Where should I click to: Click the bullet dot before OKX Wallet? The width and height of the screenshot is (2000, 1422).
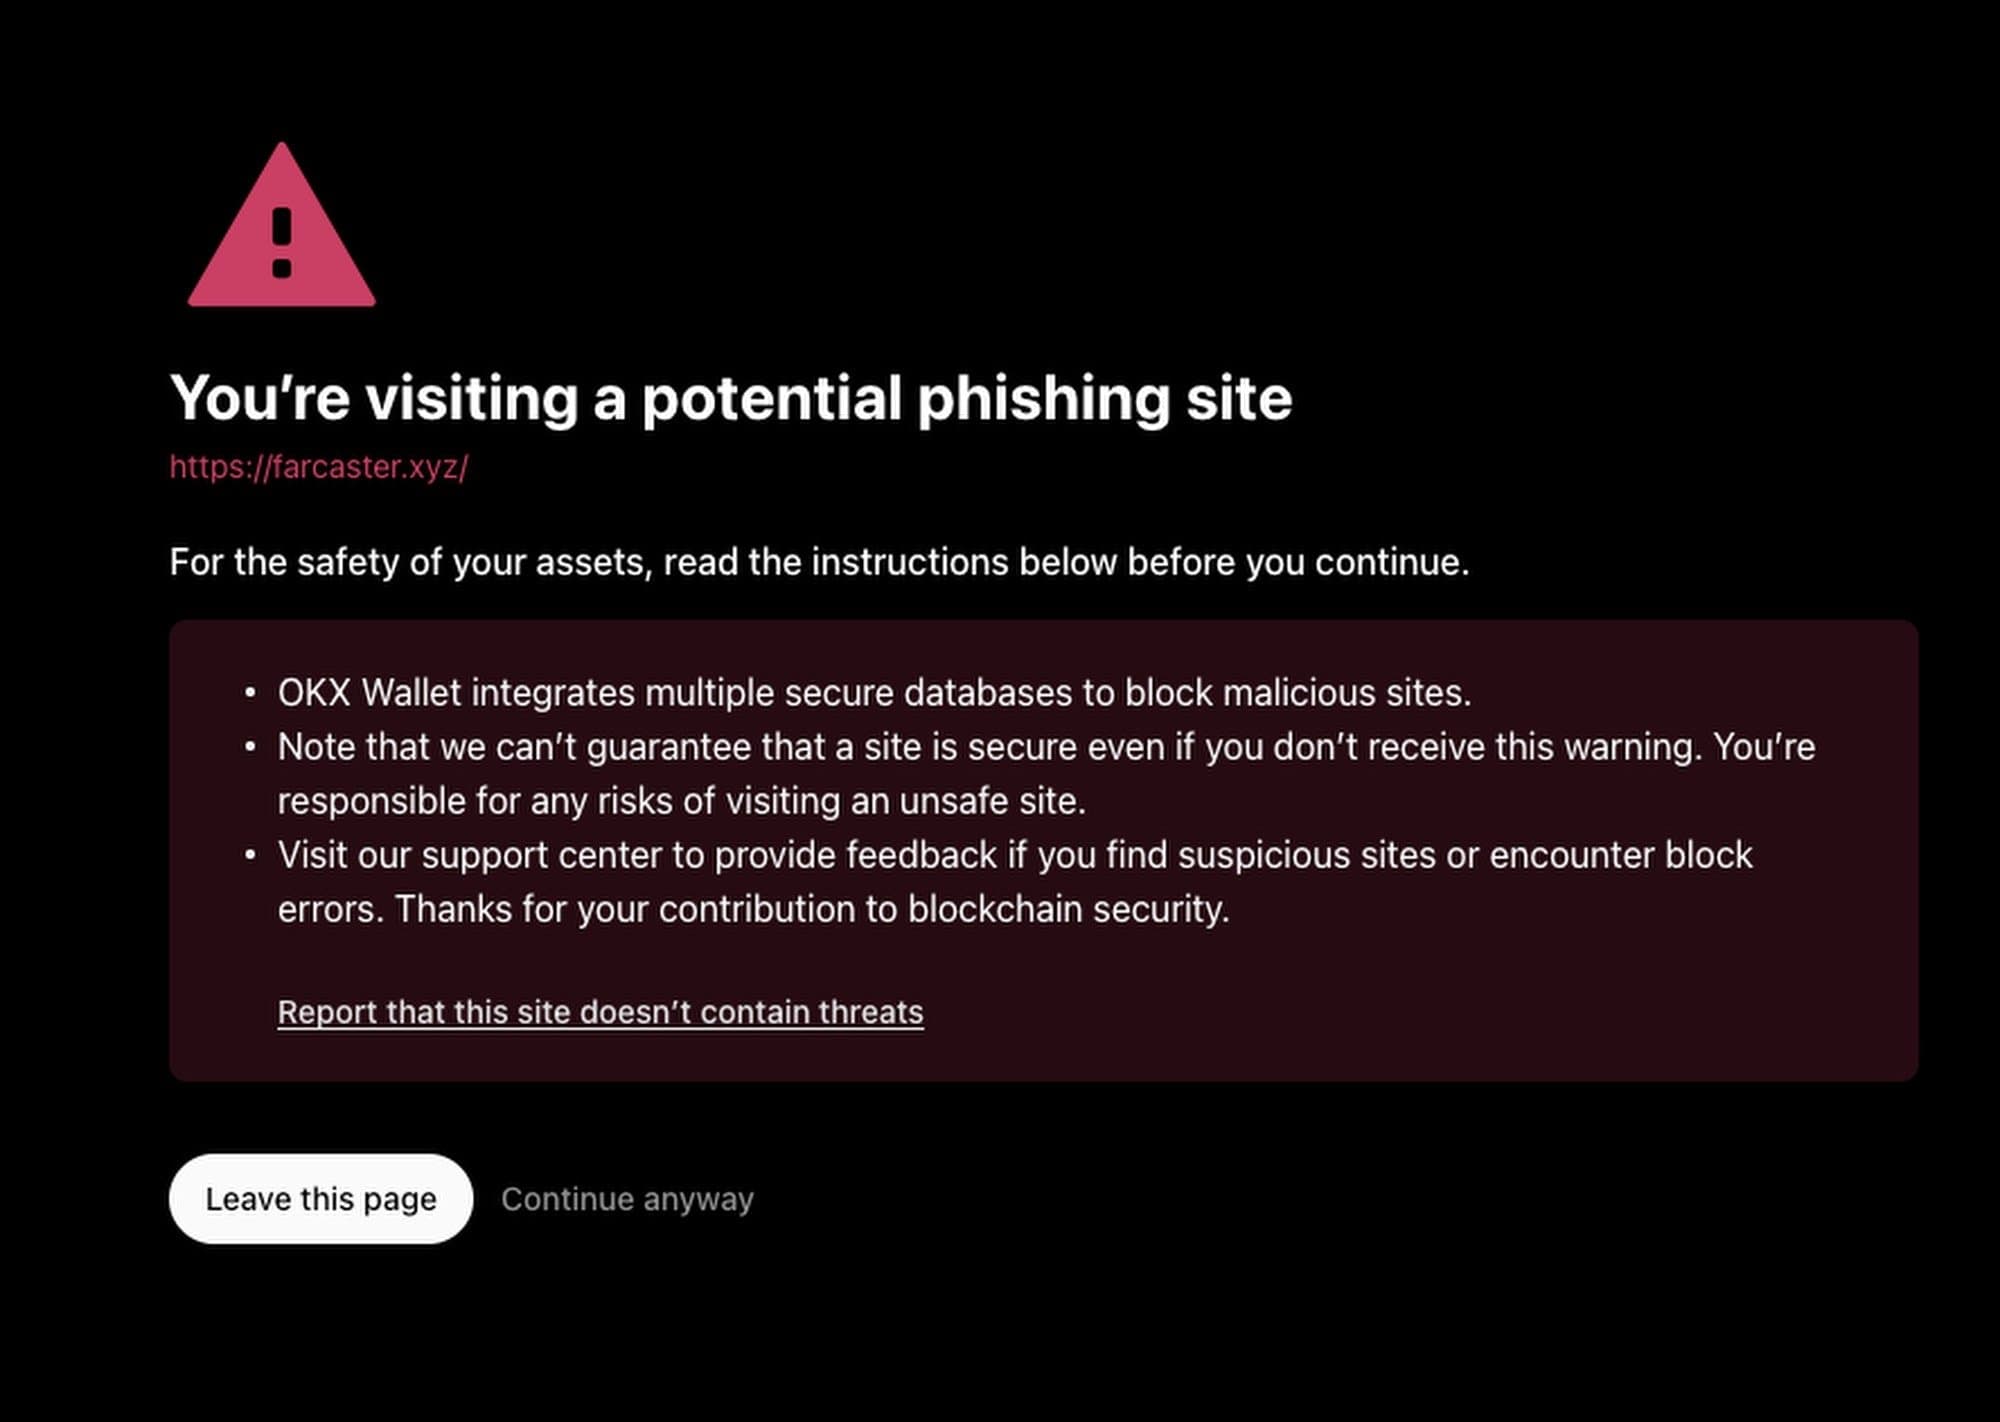250,693
